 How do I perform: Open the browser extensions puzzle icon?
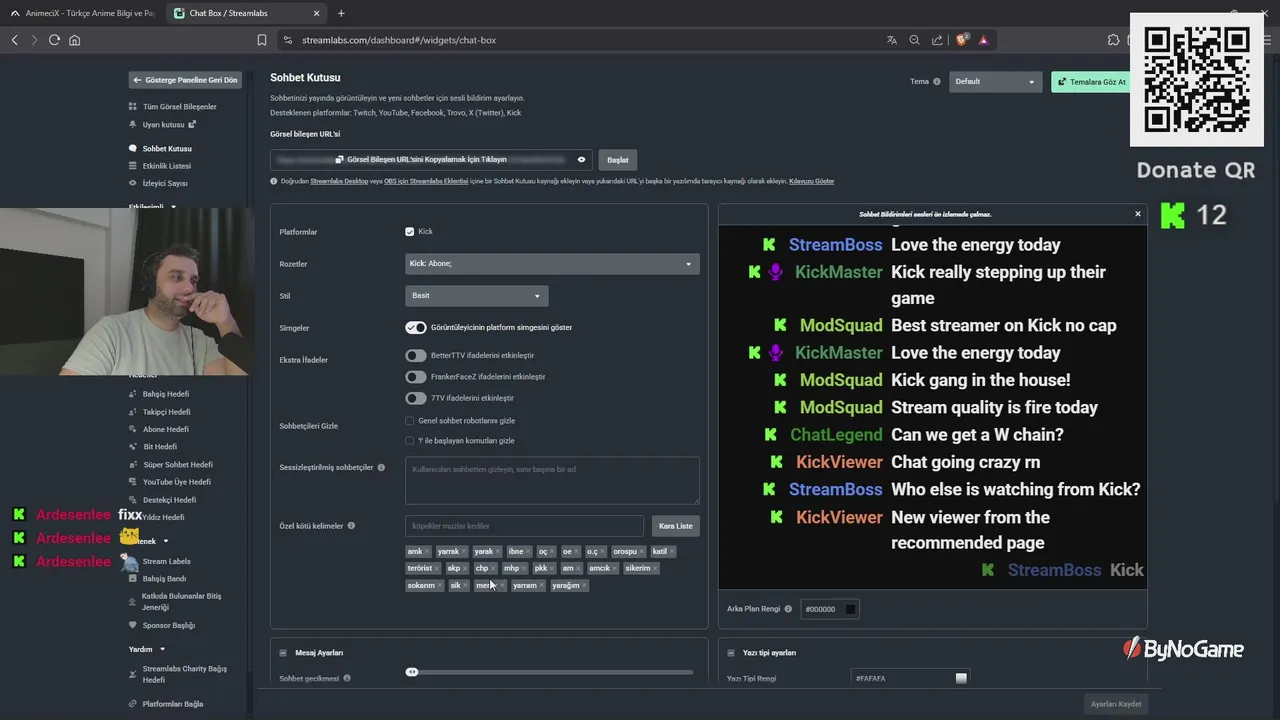click(x=1113, y=40)
